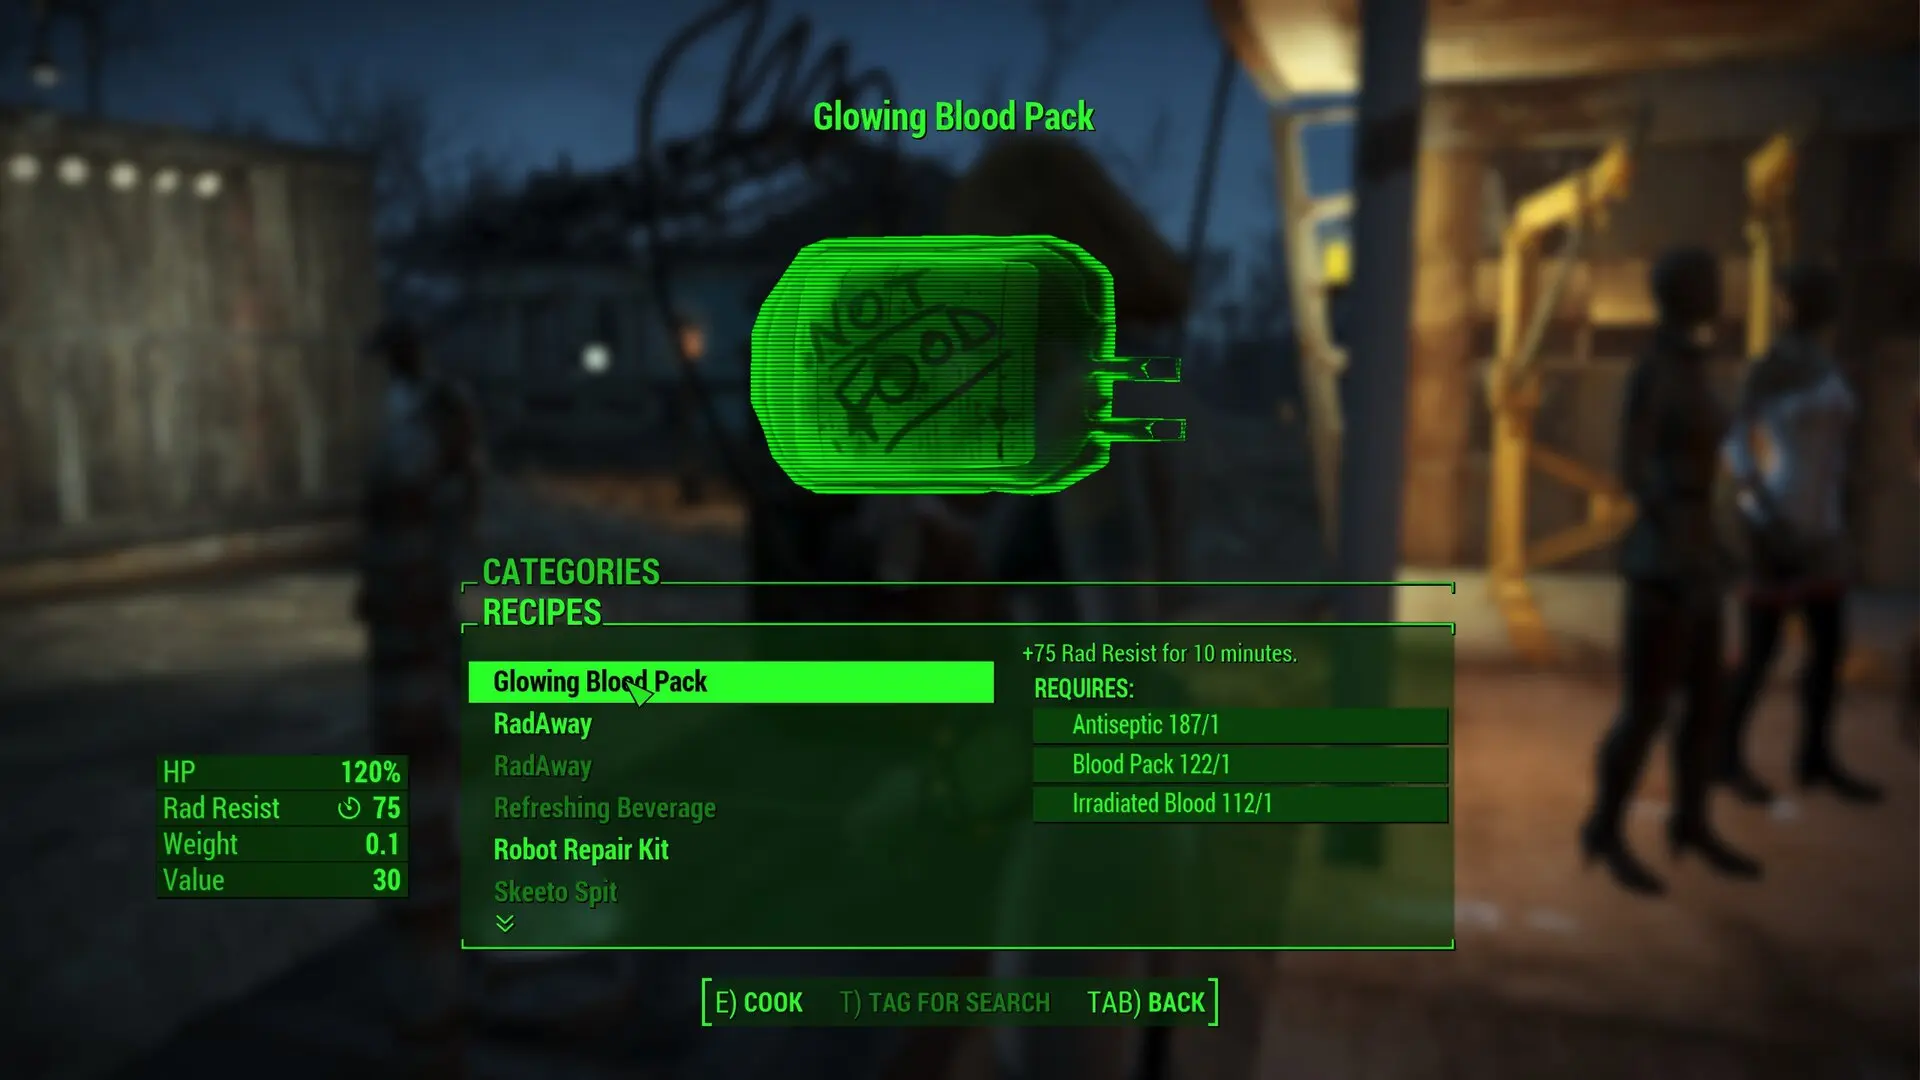The image size is (1920, 1080).
Task: Open the Skeeto Spit recipe entry
Action: click(x=554, y=891)
